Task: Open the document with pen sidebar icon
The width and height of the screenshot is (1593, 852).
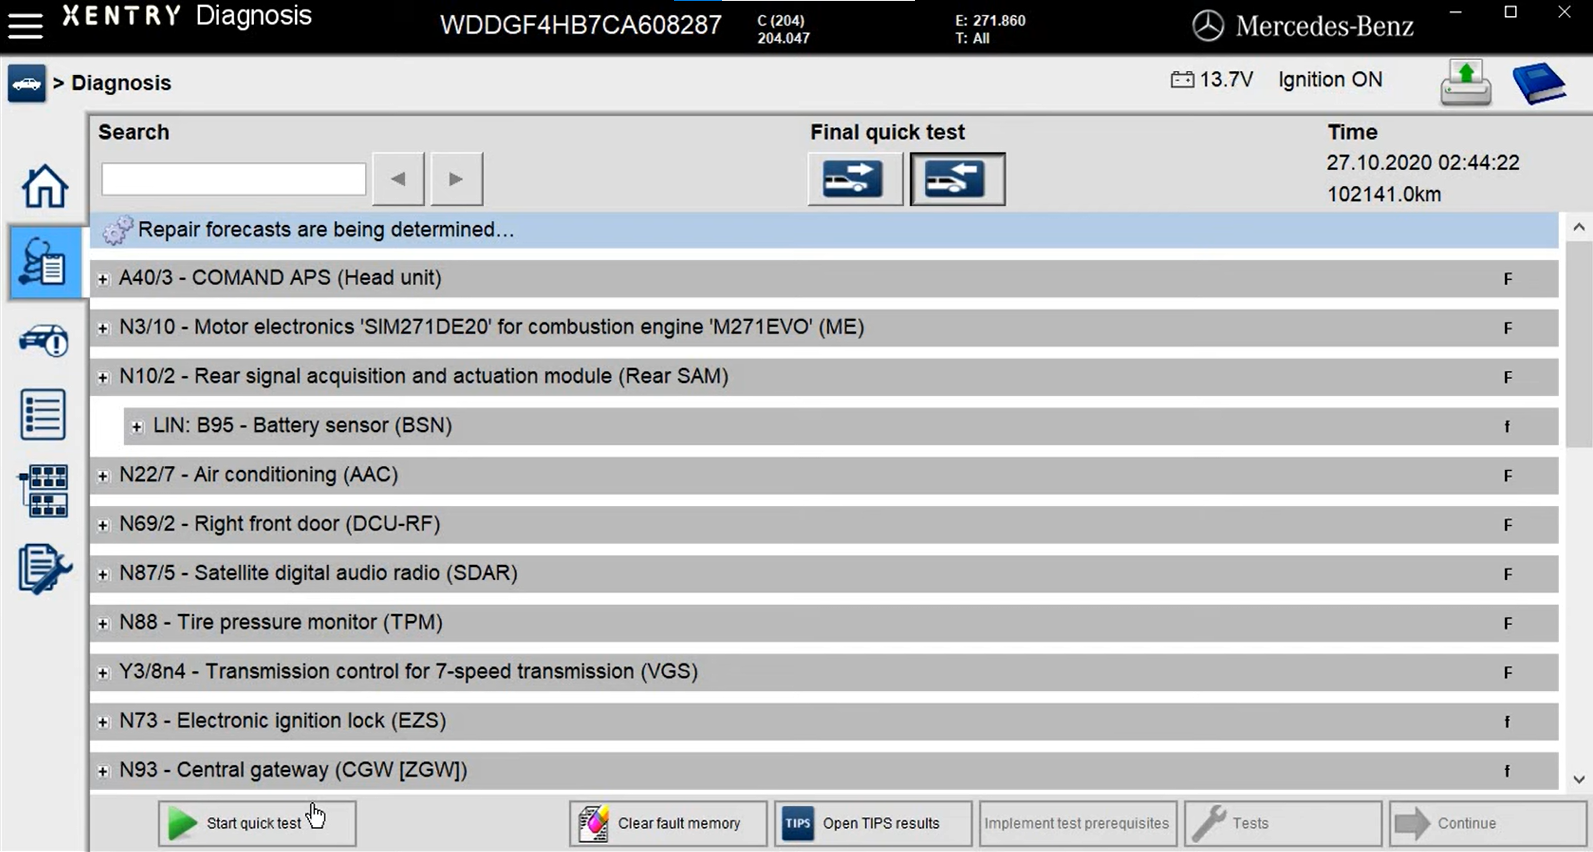Action: click(x=43, y=569)
